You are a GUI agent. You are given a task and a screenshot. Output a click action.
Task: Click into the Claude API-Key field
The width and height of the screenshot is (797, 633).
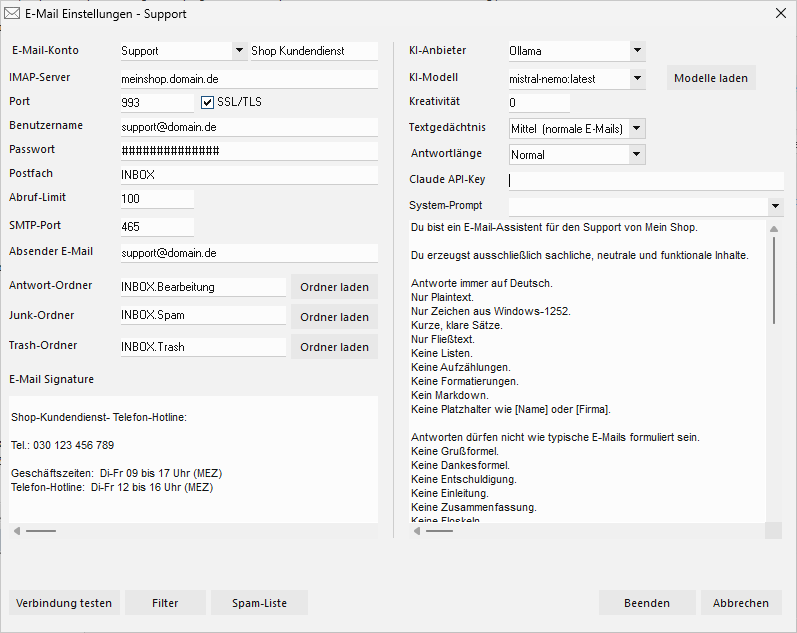tap(645, 181)
